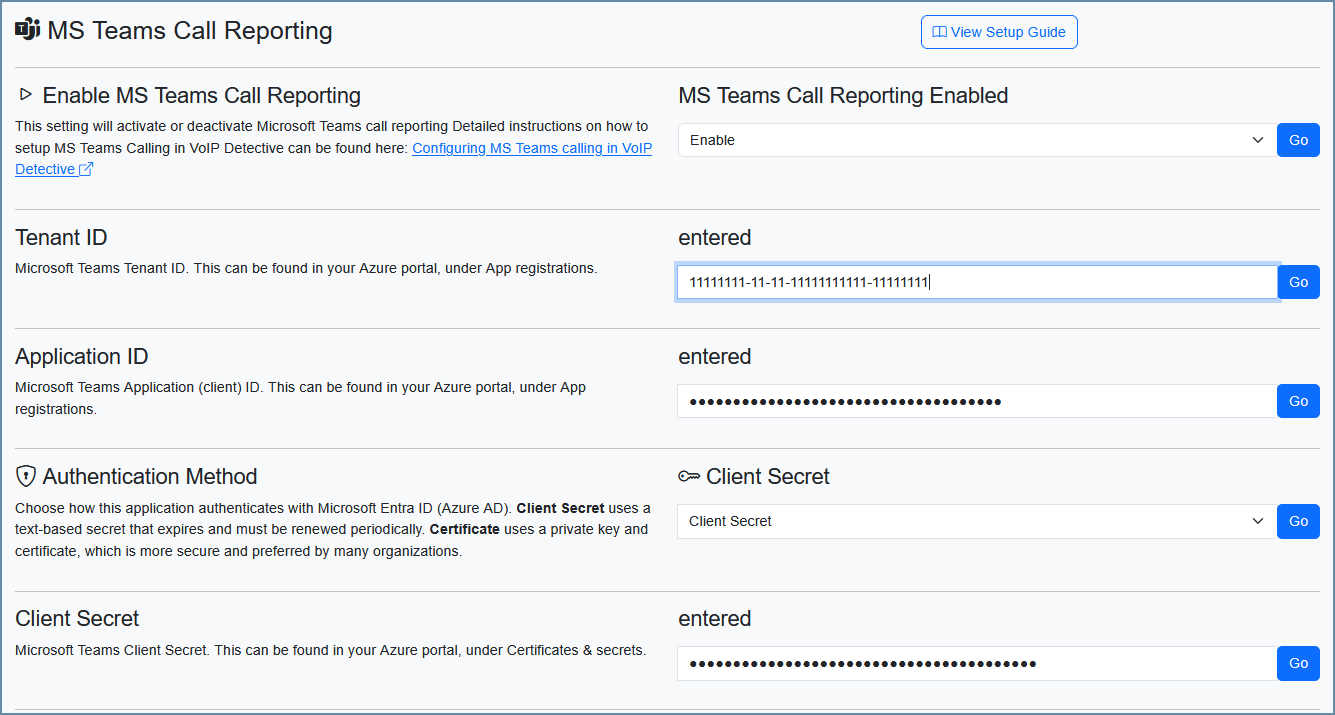Click the play triangle icon beside Enable MS Teams Call Reporting

pyautogui.click(x=26, y=95)
